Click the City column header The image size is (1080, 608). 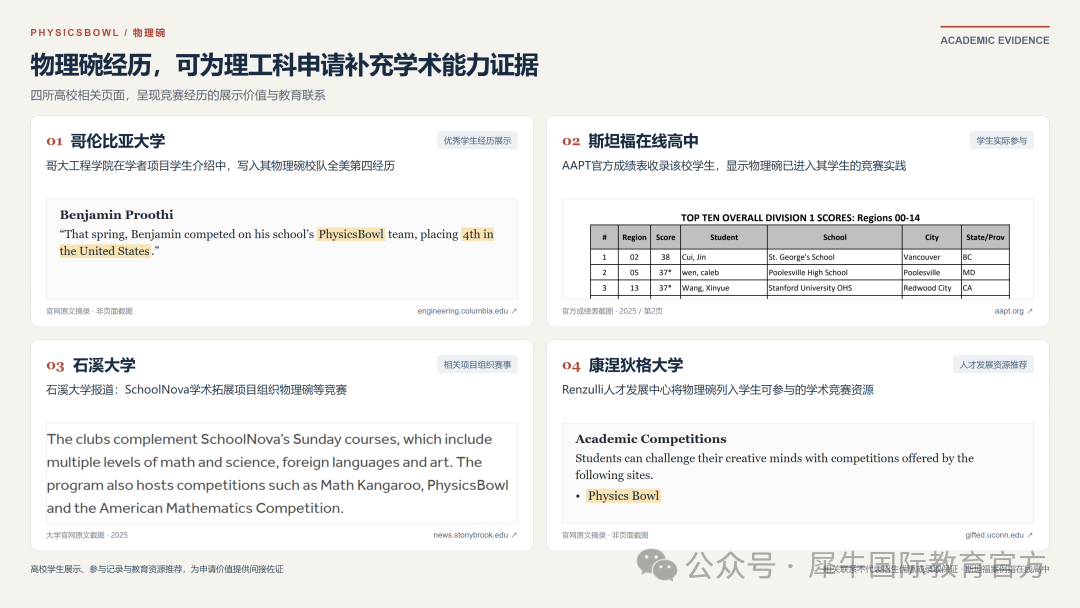click(932, 237)
